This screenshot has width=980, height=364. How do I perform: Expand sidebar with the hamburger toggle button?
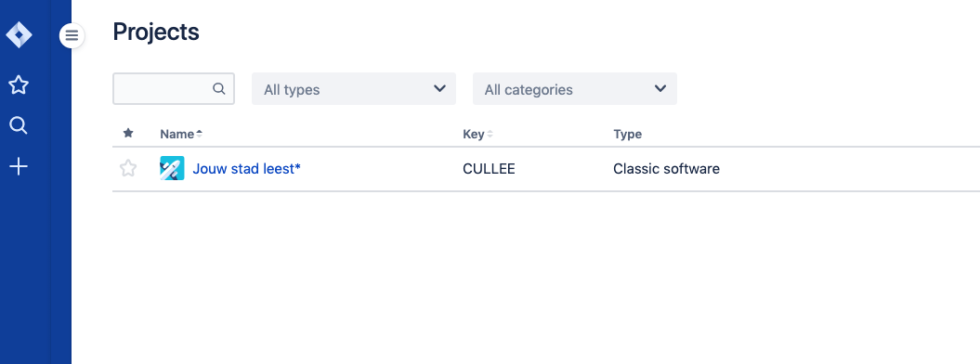(72, 36)
